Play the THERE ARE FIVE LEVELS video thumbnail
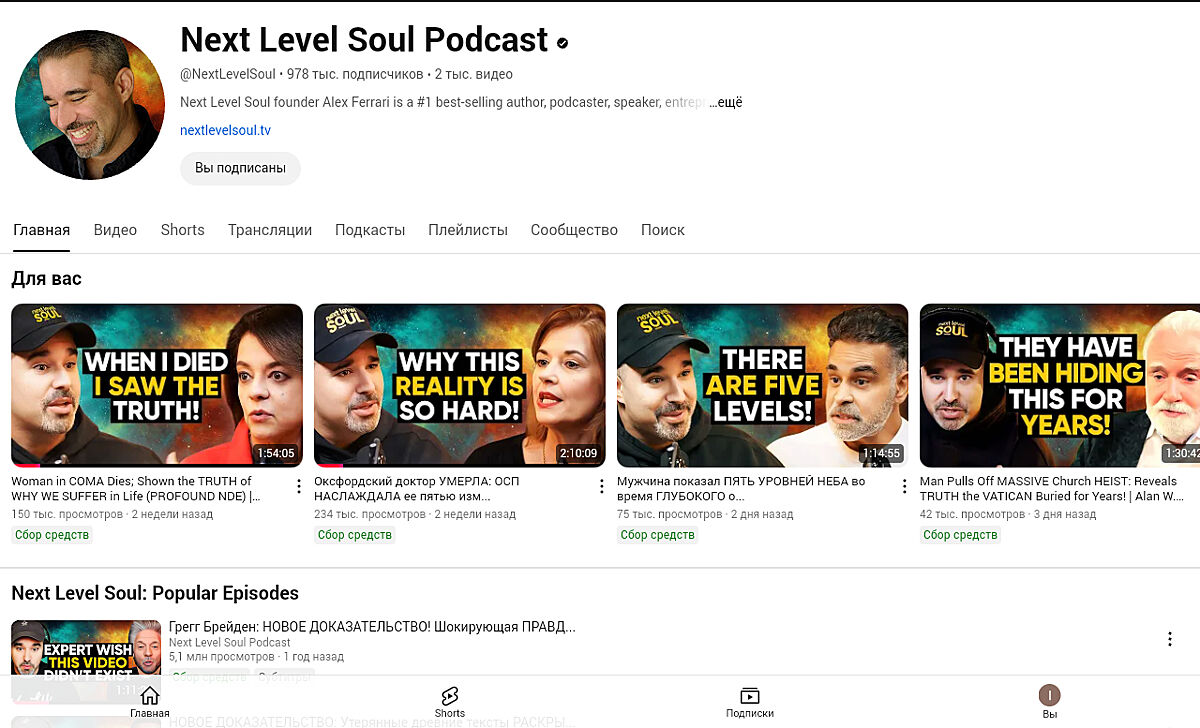 click(x=762, y=385)
